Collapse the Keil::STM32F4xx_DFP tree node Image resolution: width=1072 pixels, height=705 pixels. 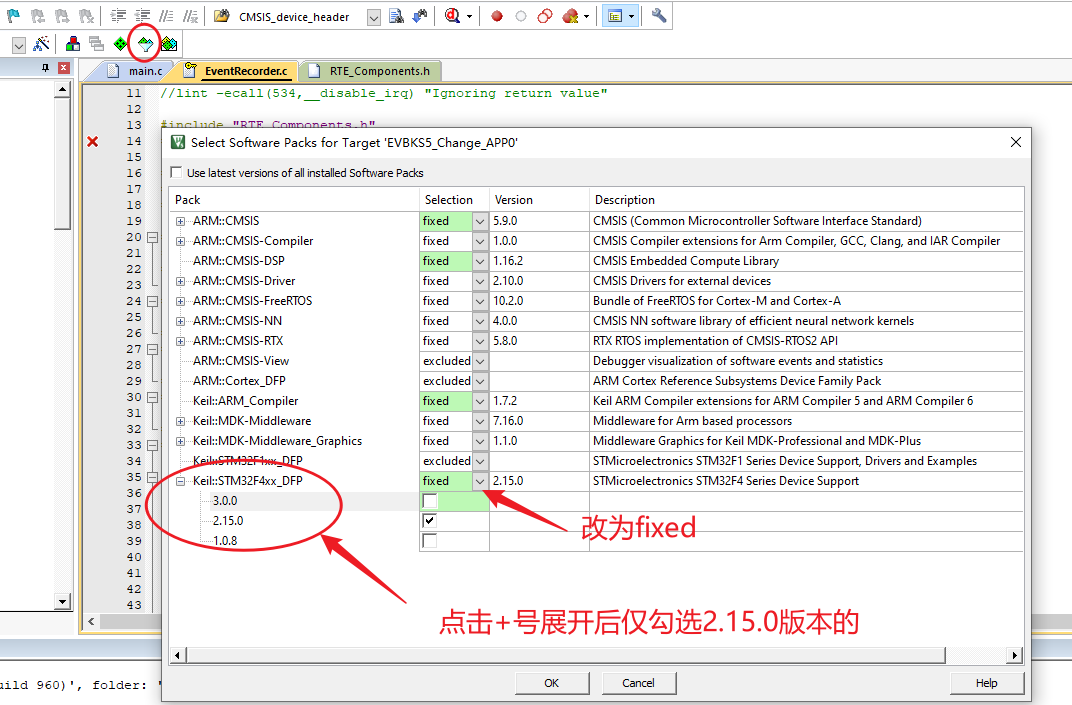click(180, 480)
